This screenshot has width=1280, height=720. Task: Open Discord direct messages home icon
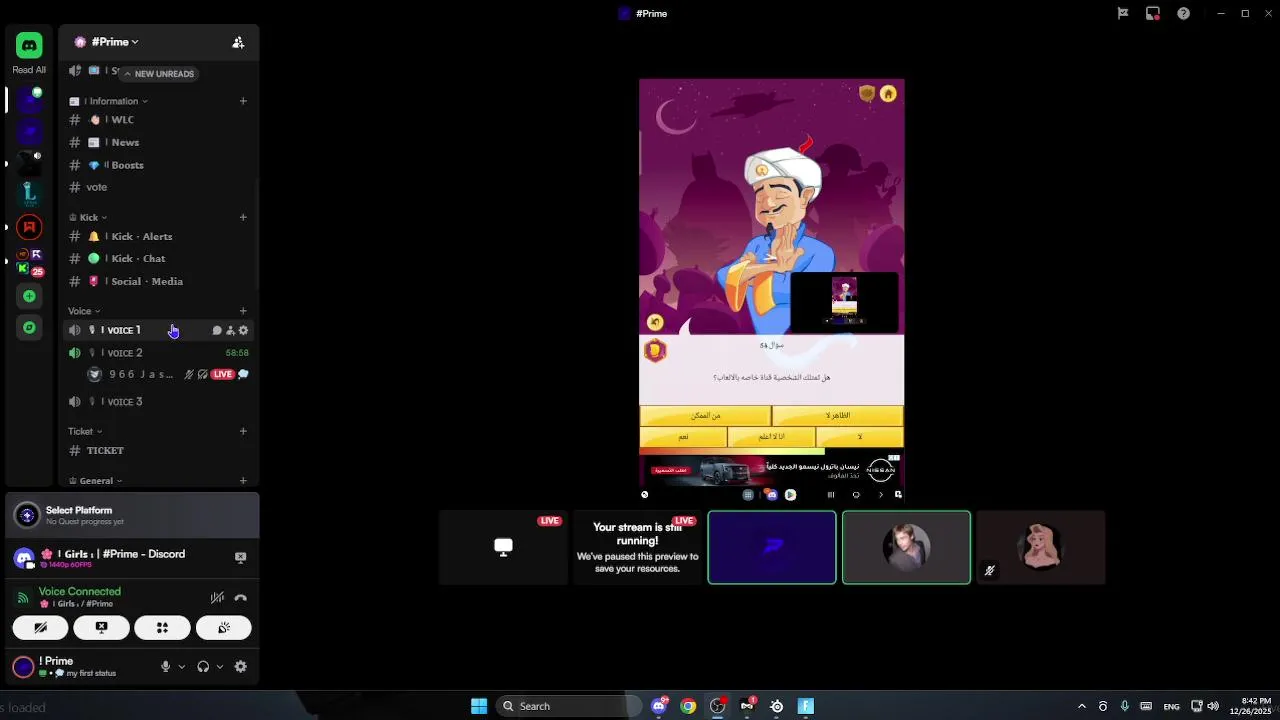click(x=29, y=45)
